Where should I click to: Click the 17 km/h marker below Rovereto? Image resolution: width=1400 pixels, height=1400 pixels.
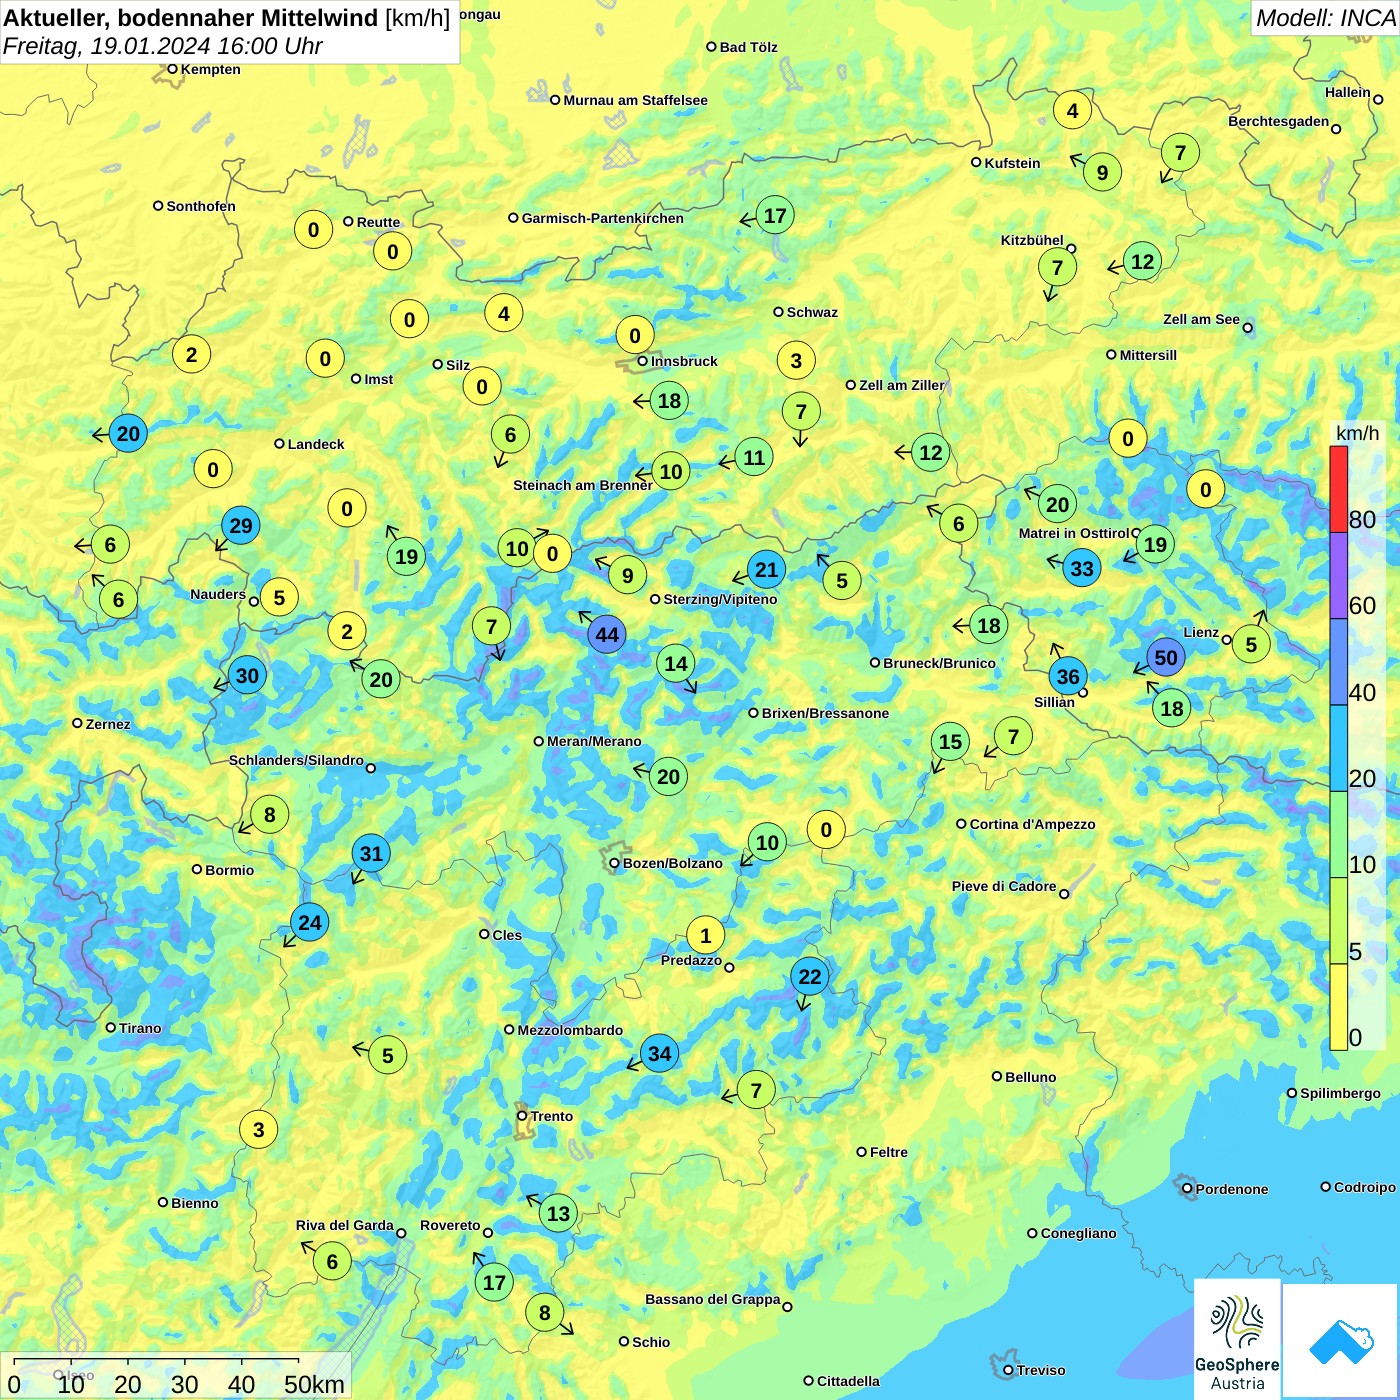494,1283
